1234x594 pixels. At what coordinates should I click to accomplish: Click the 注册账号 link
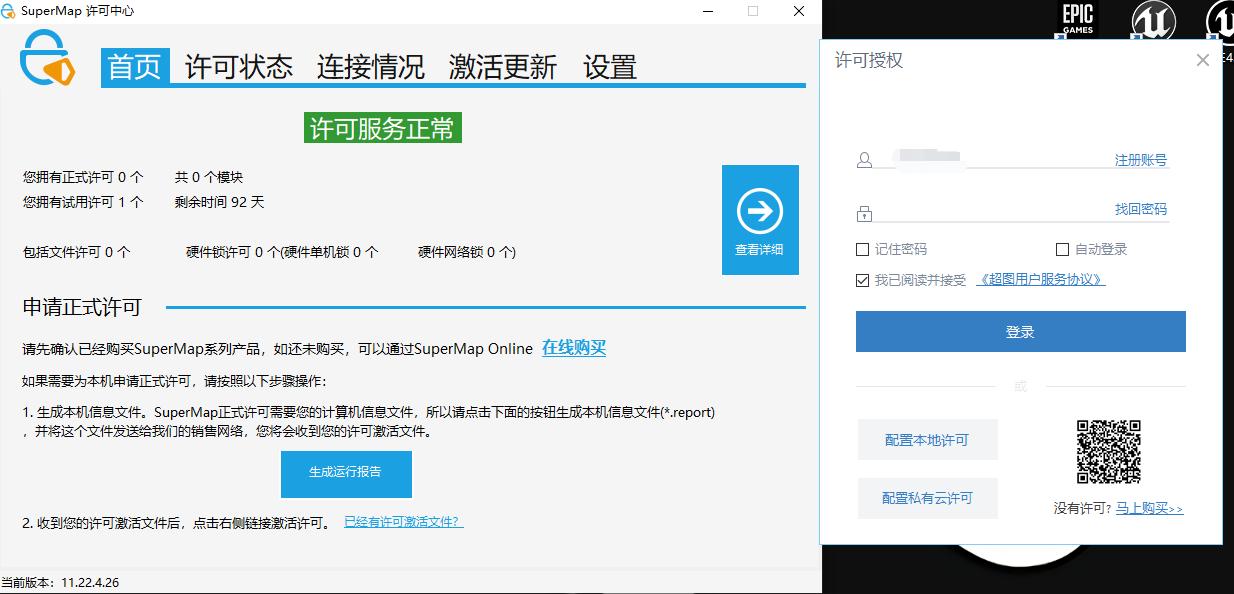[x=1141, y=160]
